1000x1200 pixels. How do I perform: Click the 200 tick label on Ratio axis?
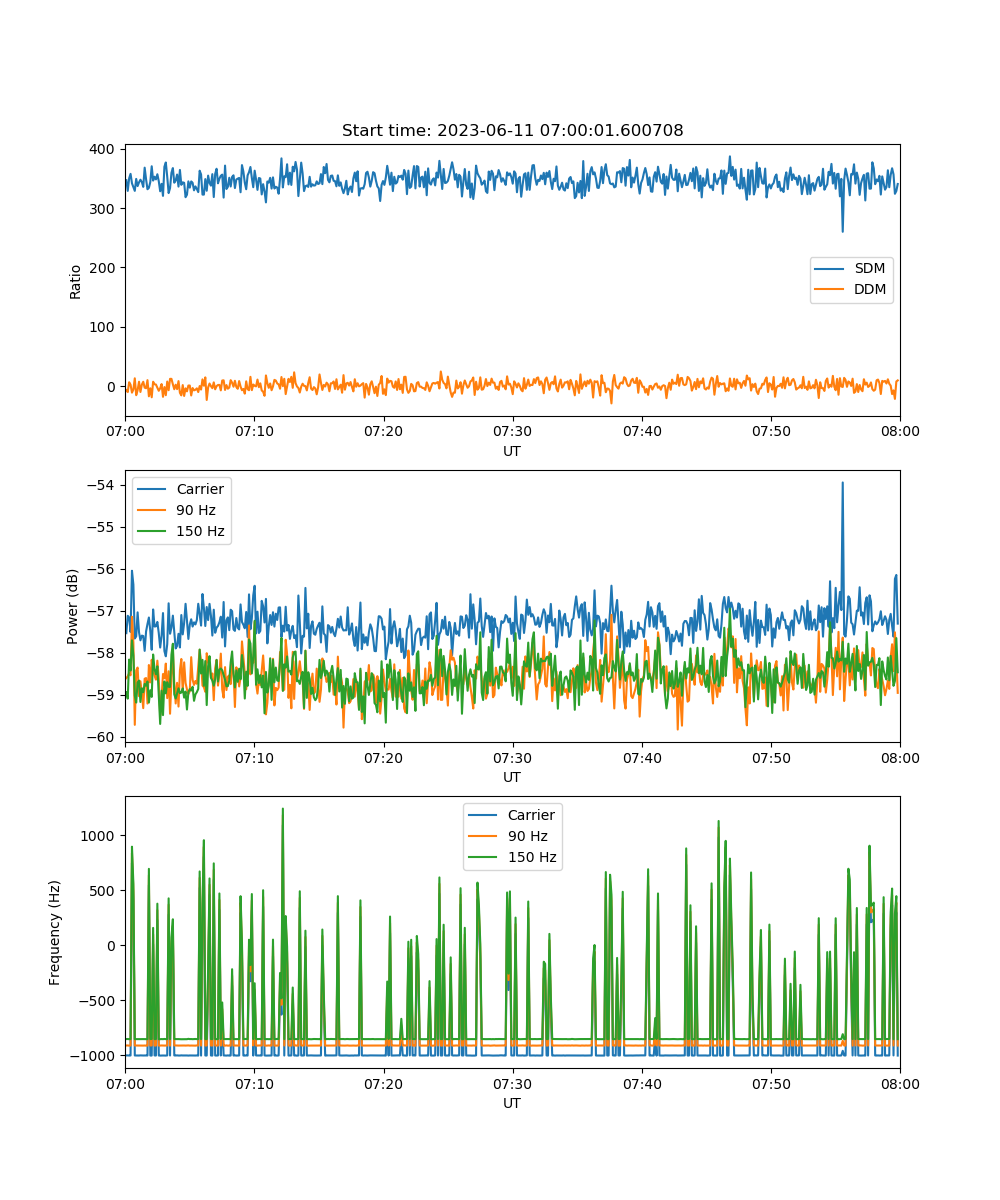[x=104, y=268]
